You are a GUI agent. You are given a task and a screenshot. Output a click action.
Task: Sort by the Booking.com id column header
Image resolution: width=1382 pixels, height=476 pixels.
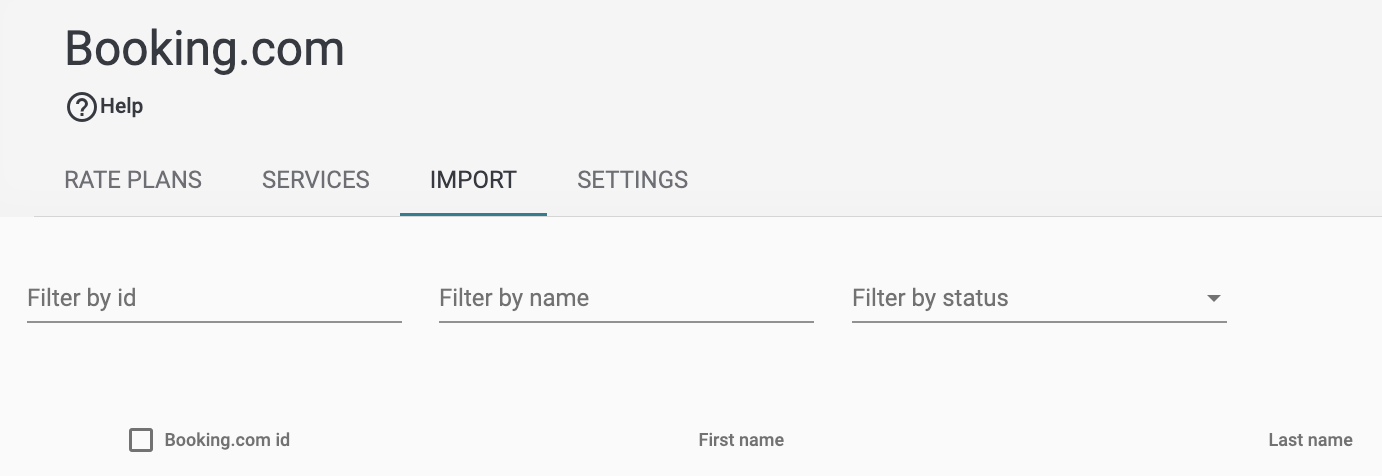[x=227, y=440]
